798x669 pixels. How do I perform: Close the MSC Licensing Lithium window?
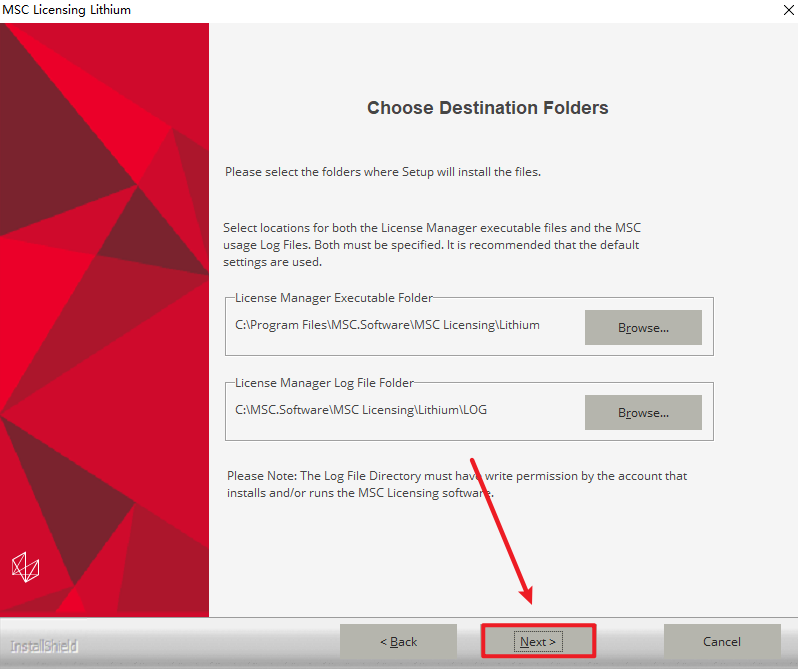tap(788, 10)
